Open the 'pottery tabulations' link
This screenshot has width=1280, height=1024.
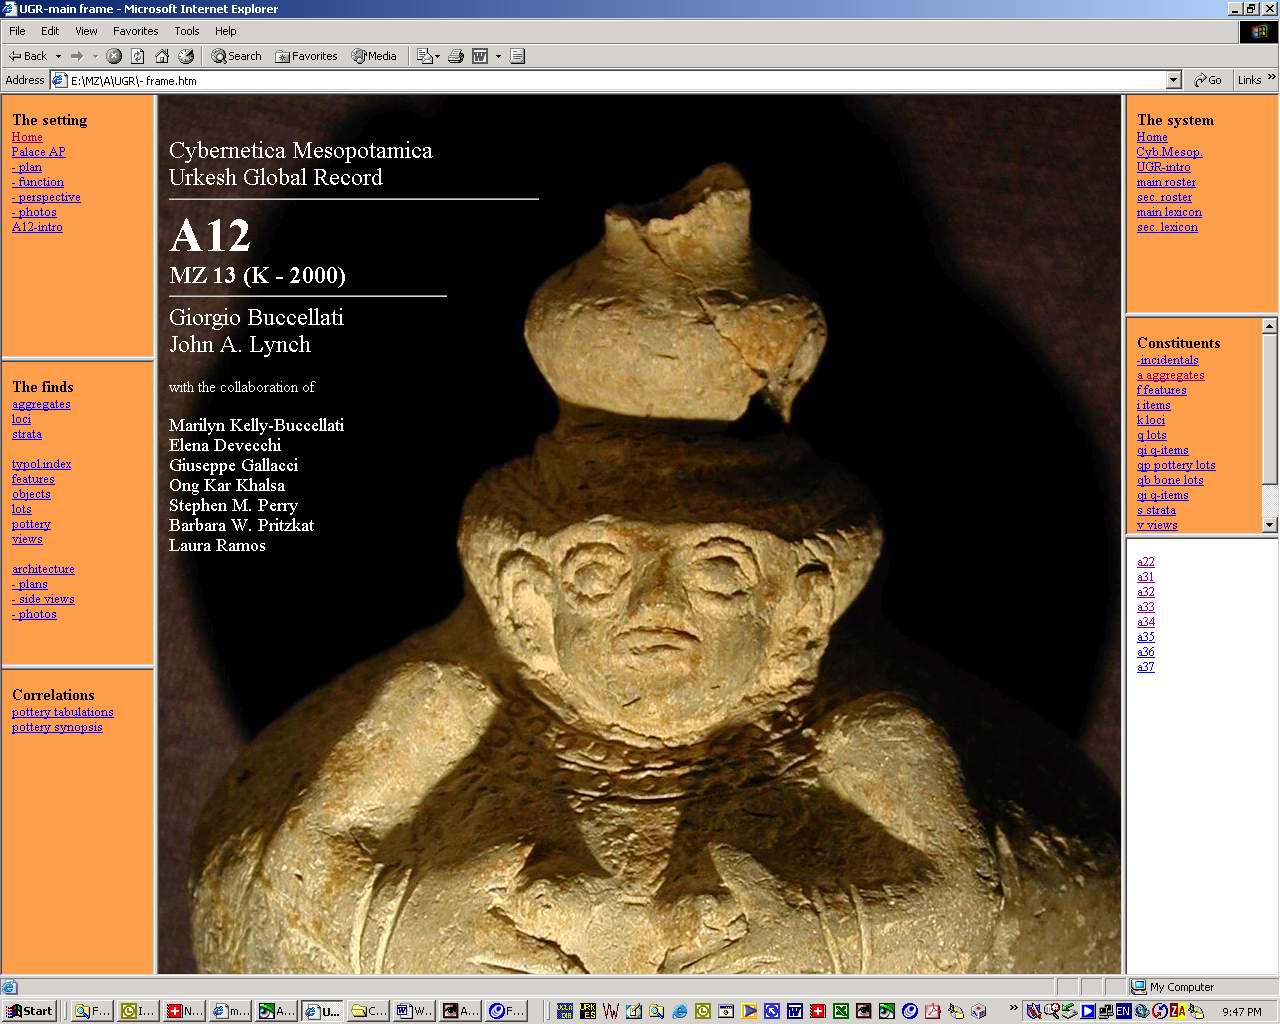click(62, 712)
